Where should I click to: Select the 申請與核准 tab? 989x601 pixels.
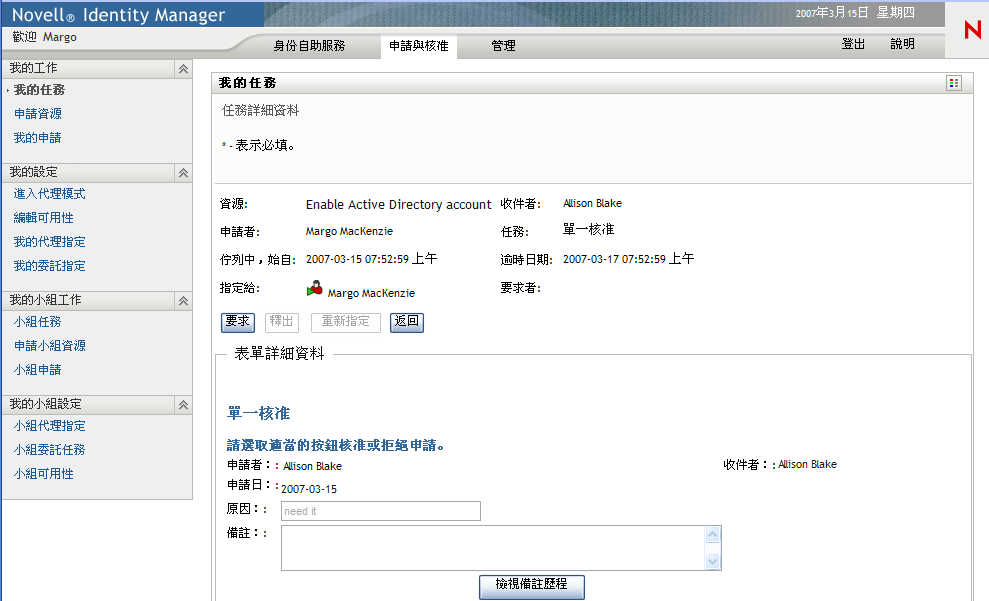tap(419, 45)
